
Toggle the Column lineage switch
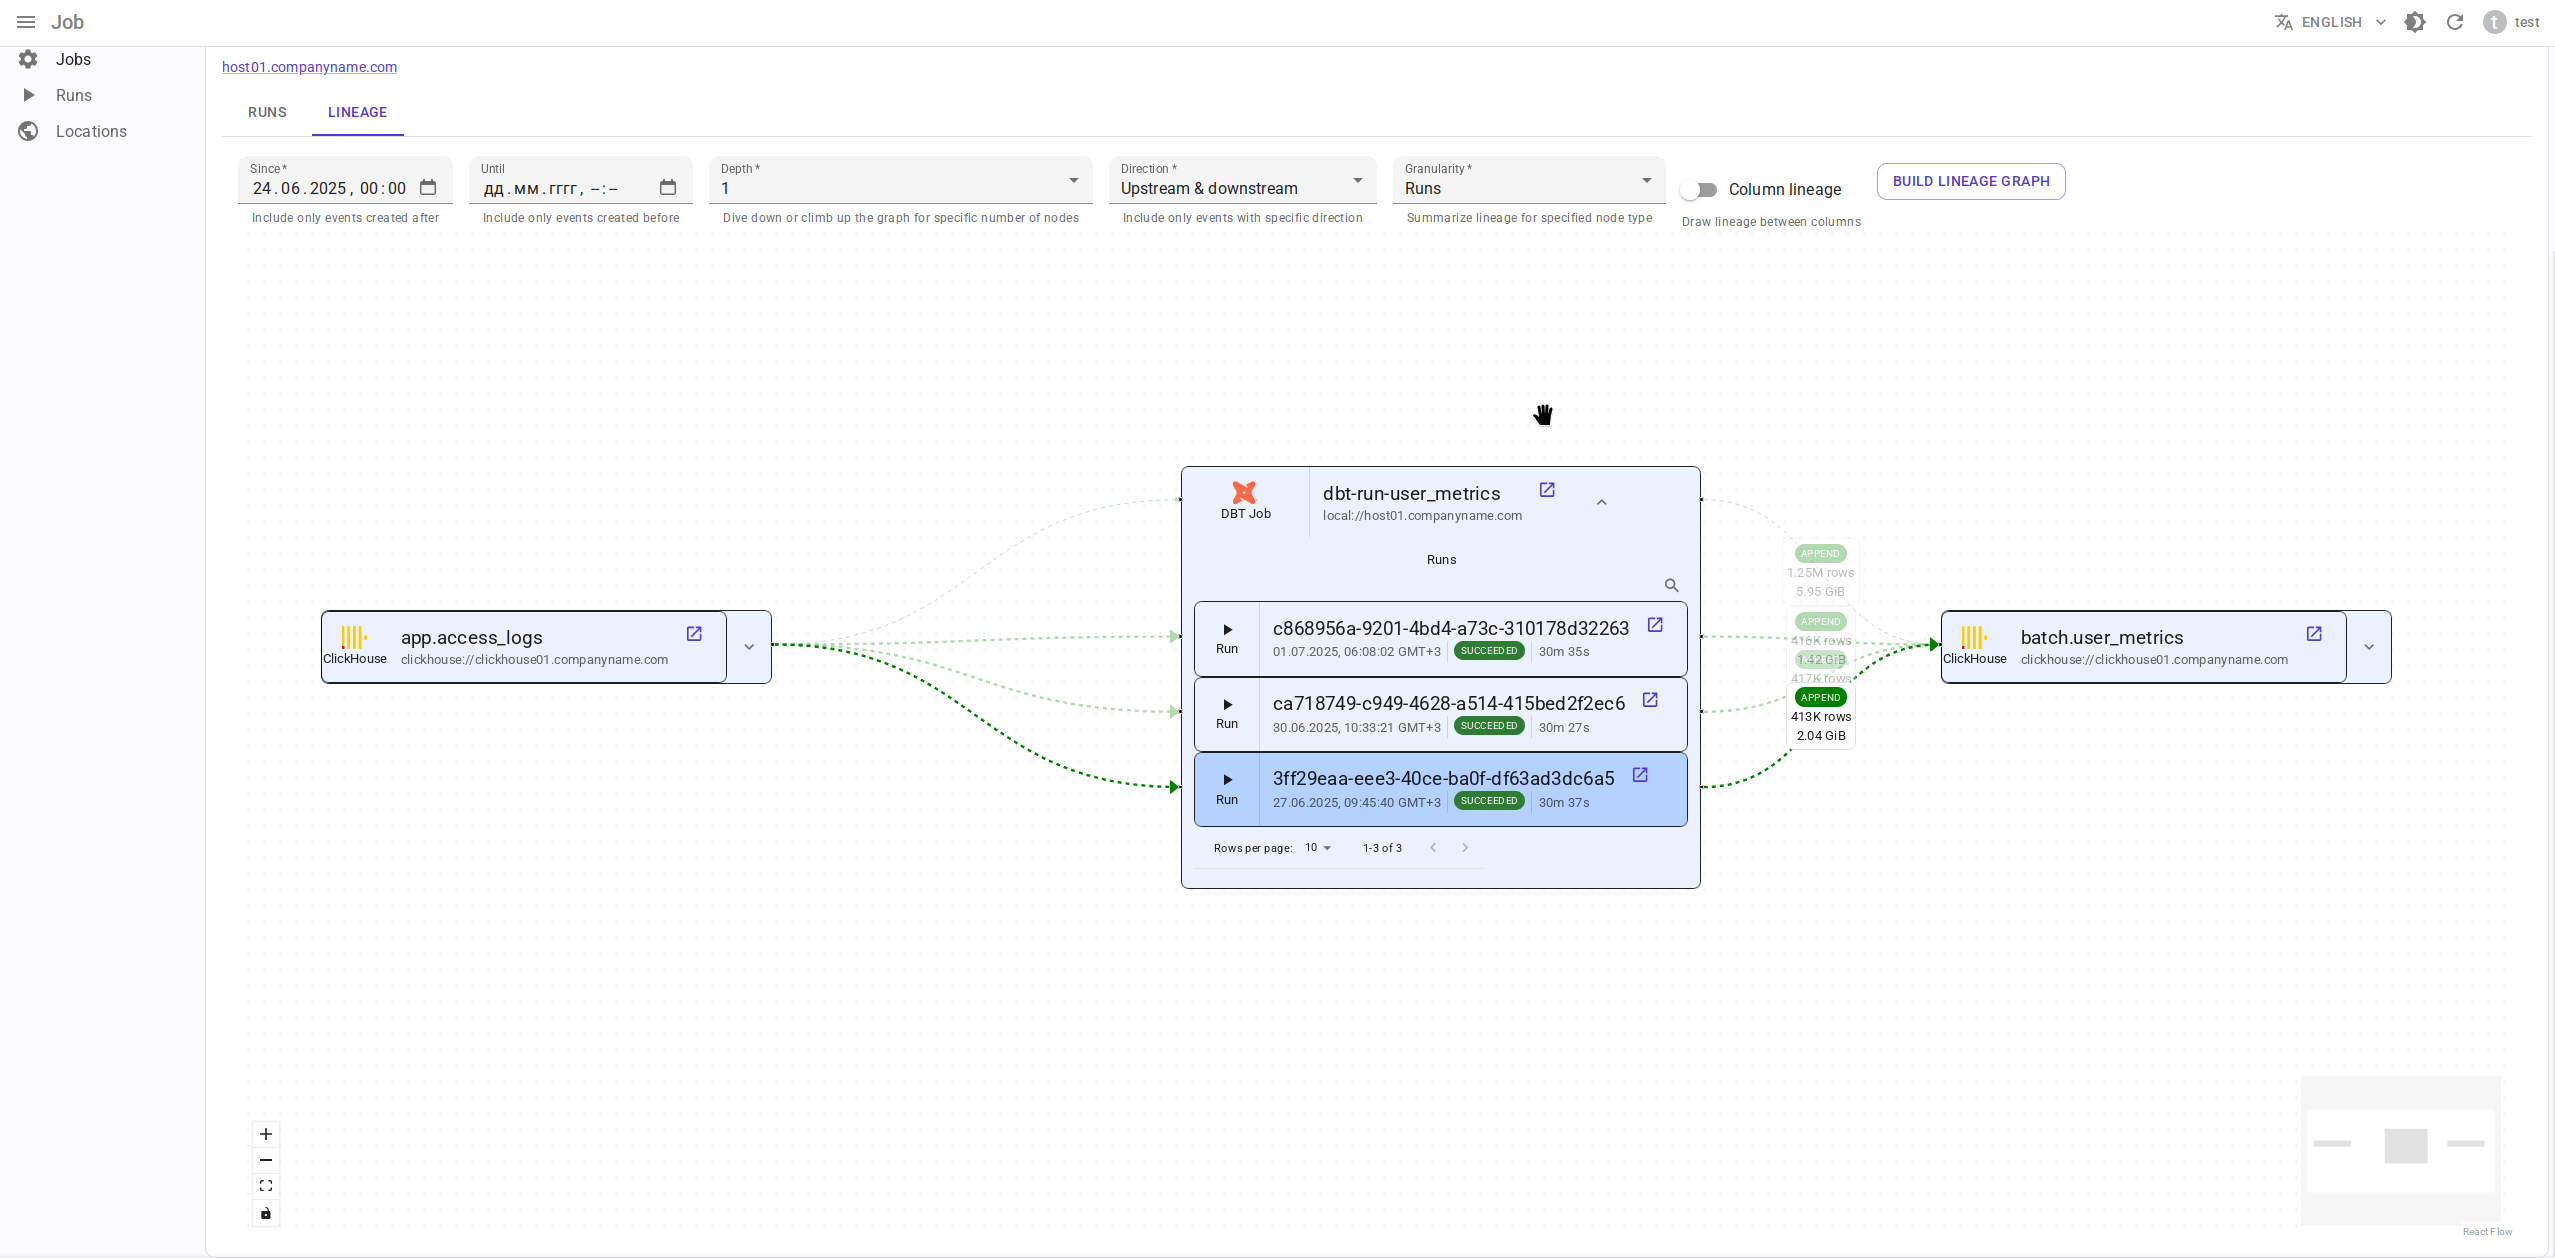[1699, 190]
